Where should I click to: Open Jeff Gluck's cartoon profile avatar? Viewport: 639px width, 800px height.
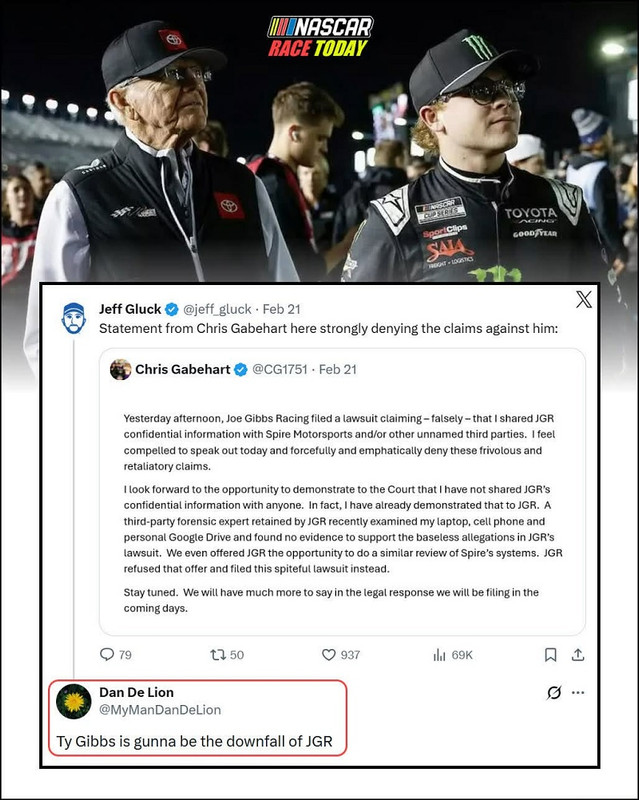(x=74, y=318)
